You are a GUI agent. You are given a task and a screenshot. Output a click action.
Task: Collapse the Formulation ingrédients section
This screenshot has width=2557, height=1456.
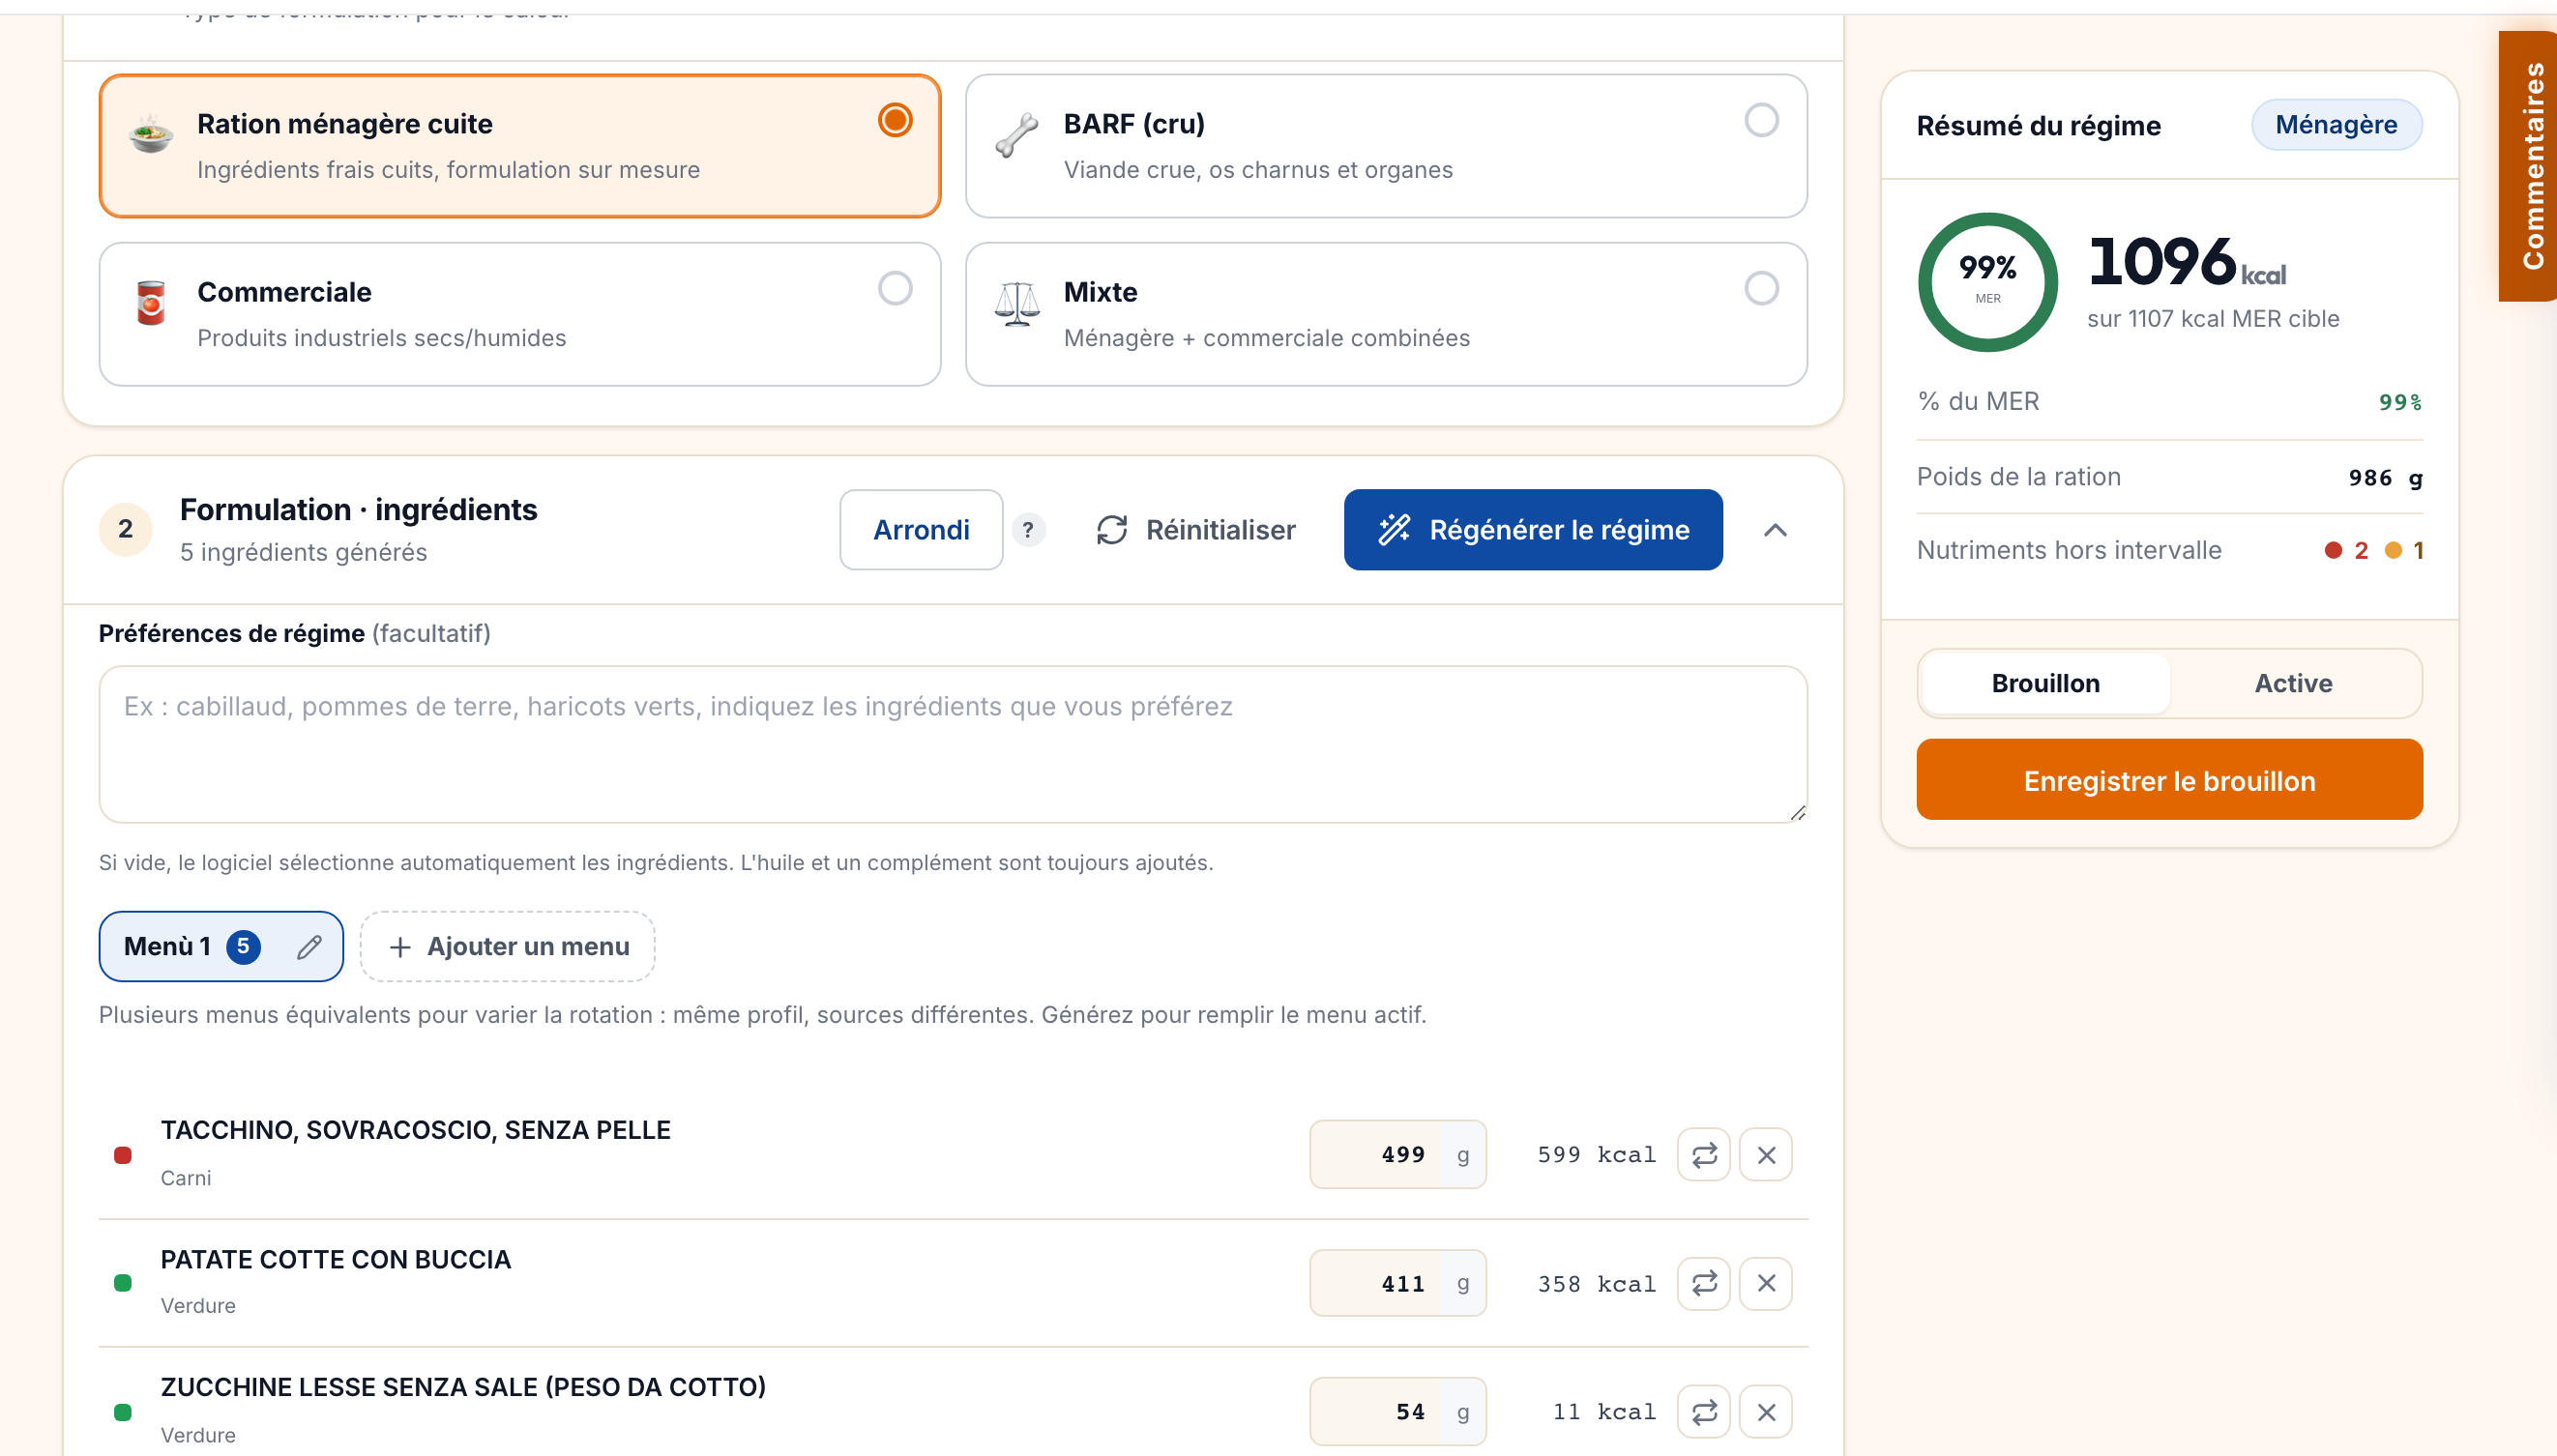(x=1774, y=530)
